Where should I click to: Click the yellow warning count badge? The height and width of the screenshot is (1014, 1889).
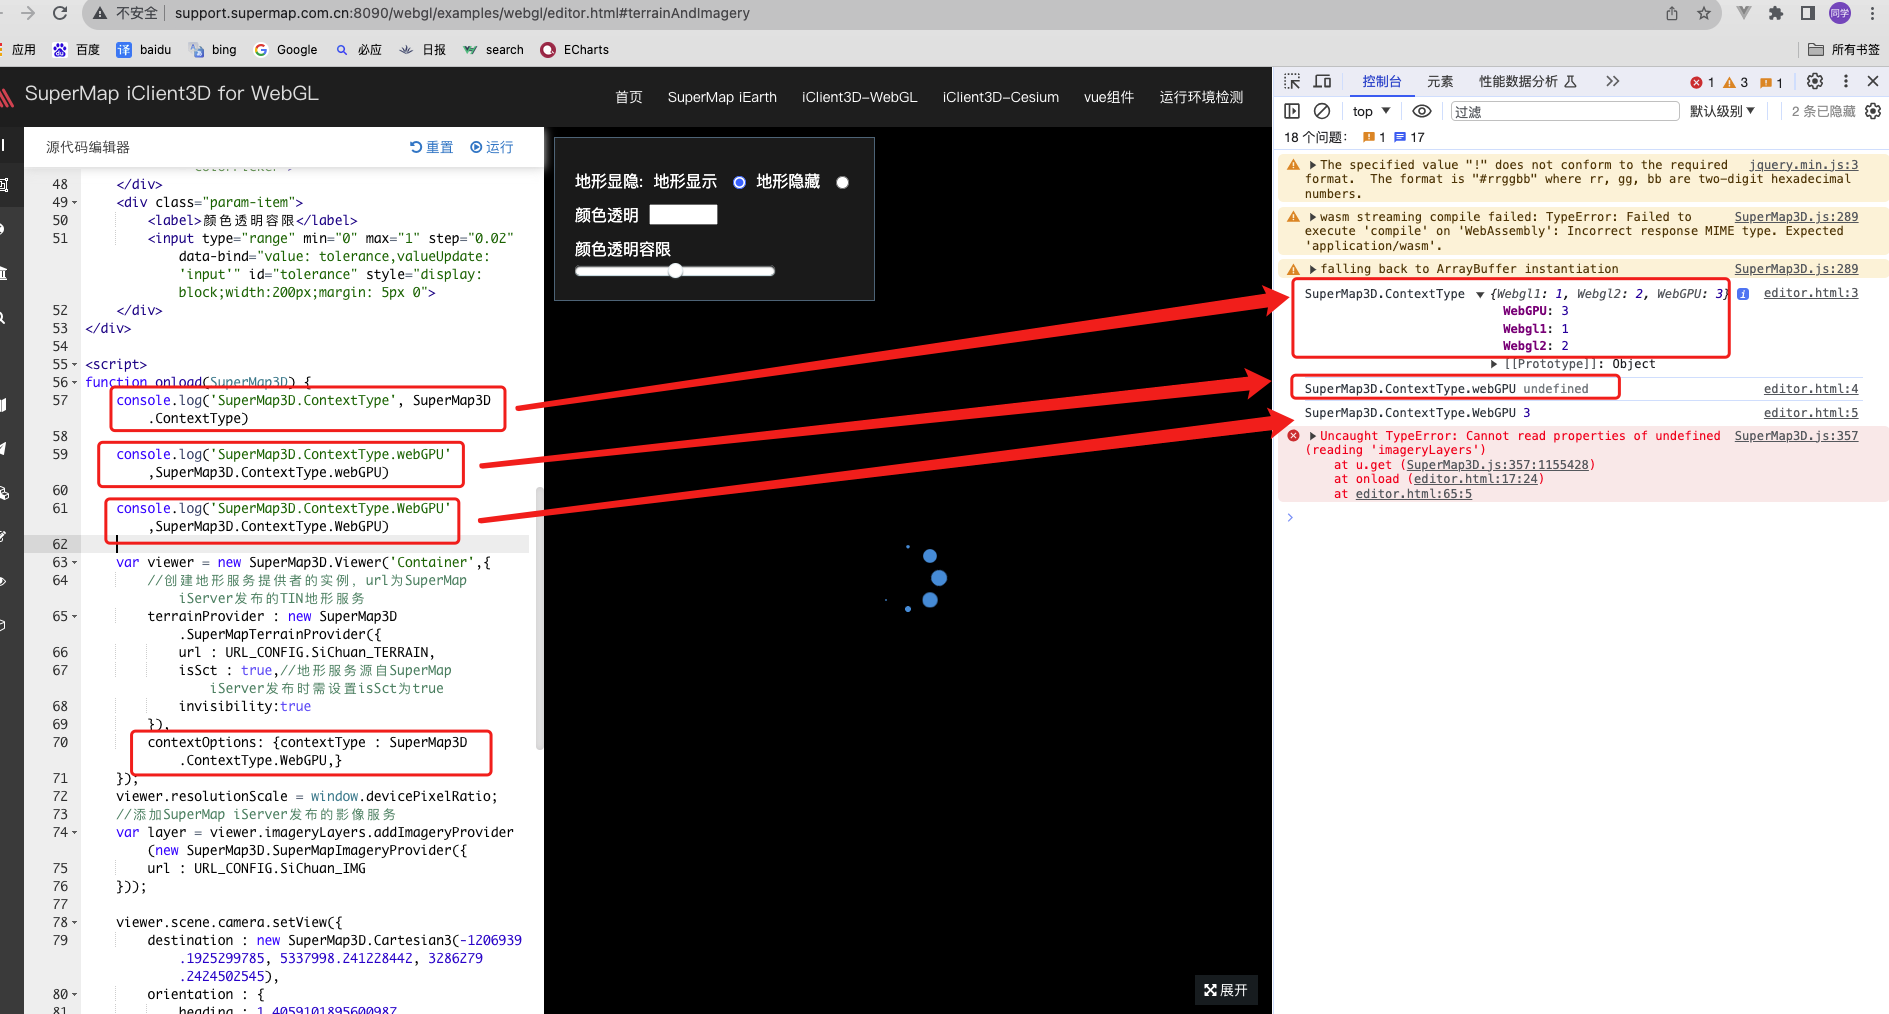tap(1735, 82)
